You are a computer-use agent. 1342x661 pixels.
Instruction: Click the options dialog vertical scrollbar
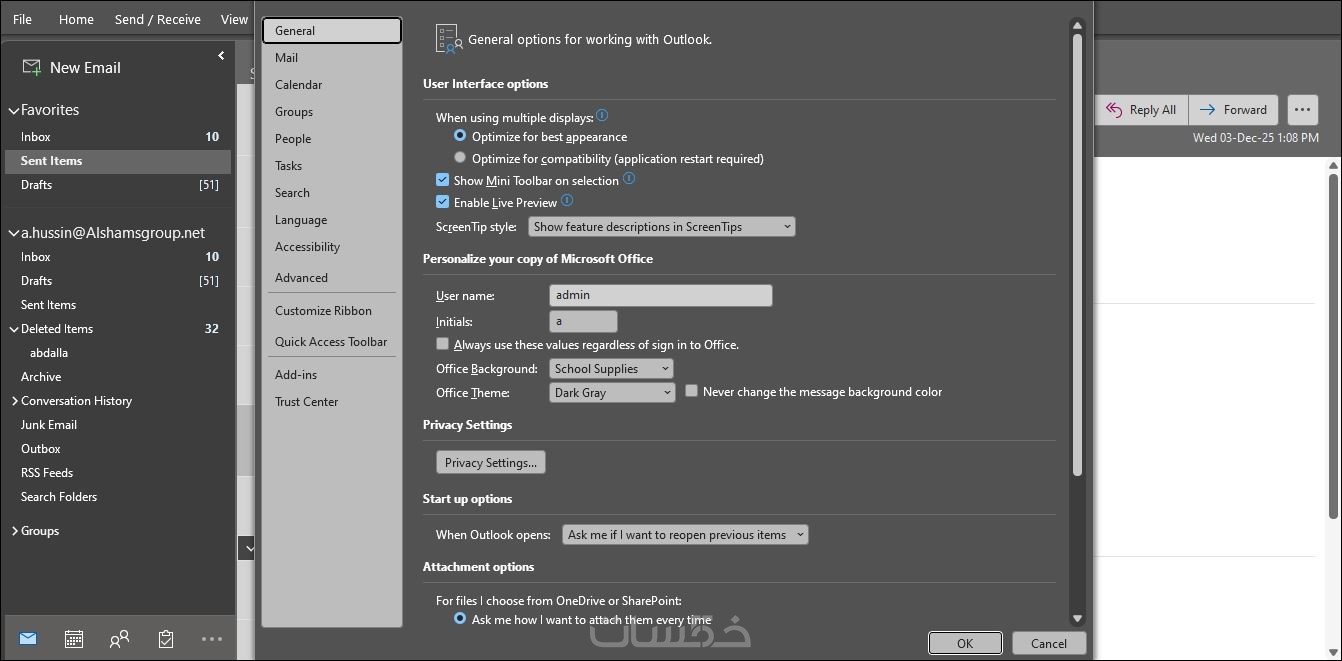coord(1077,250)
